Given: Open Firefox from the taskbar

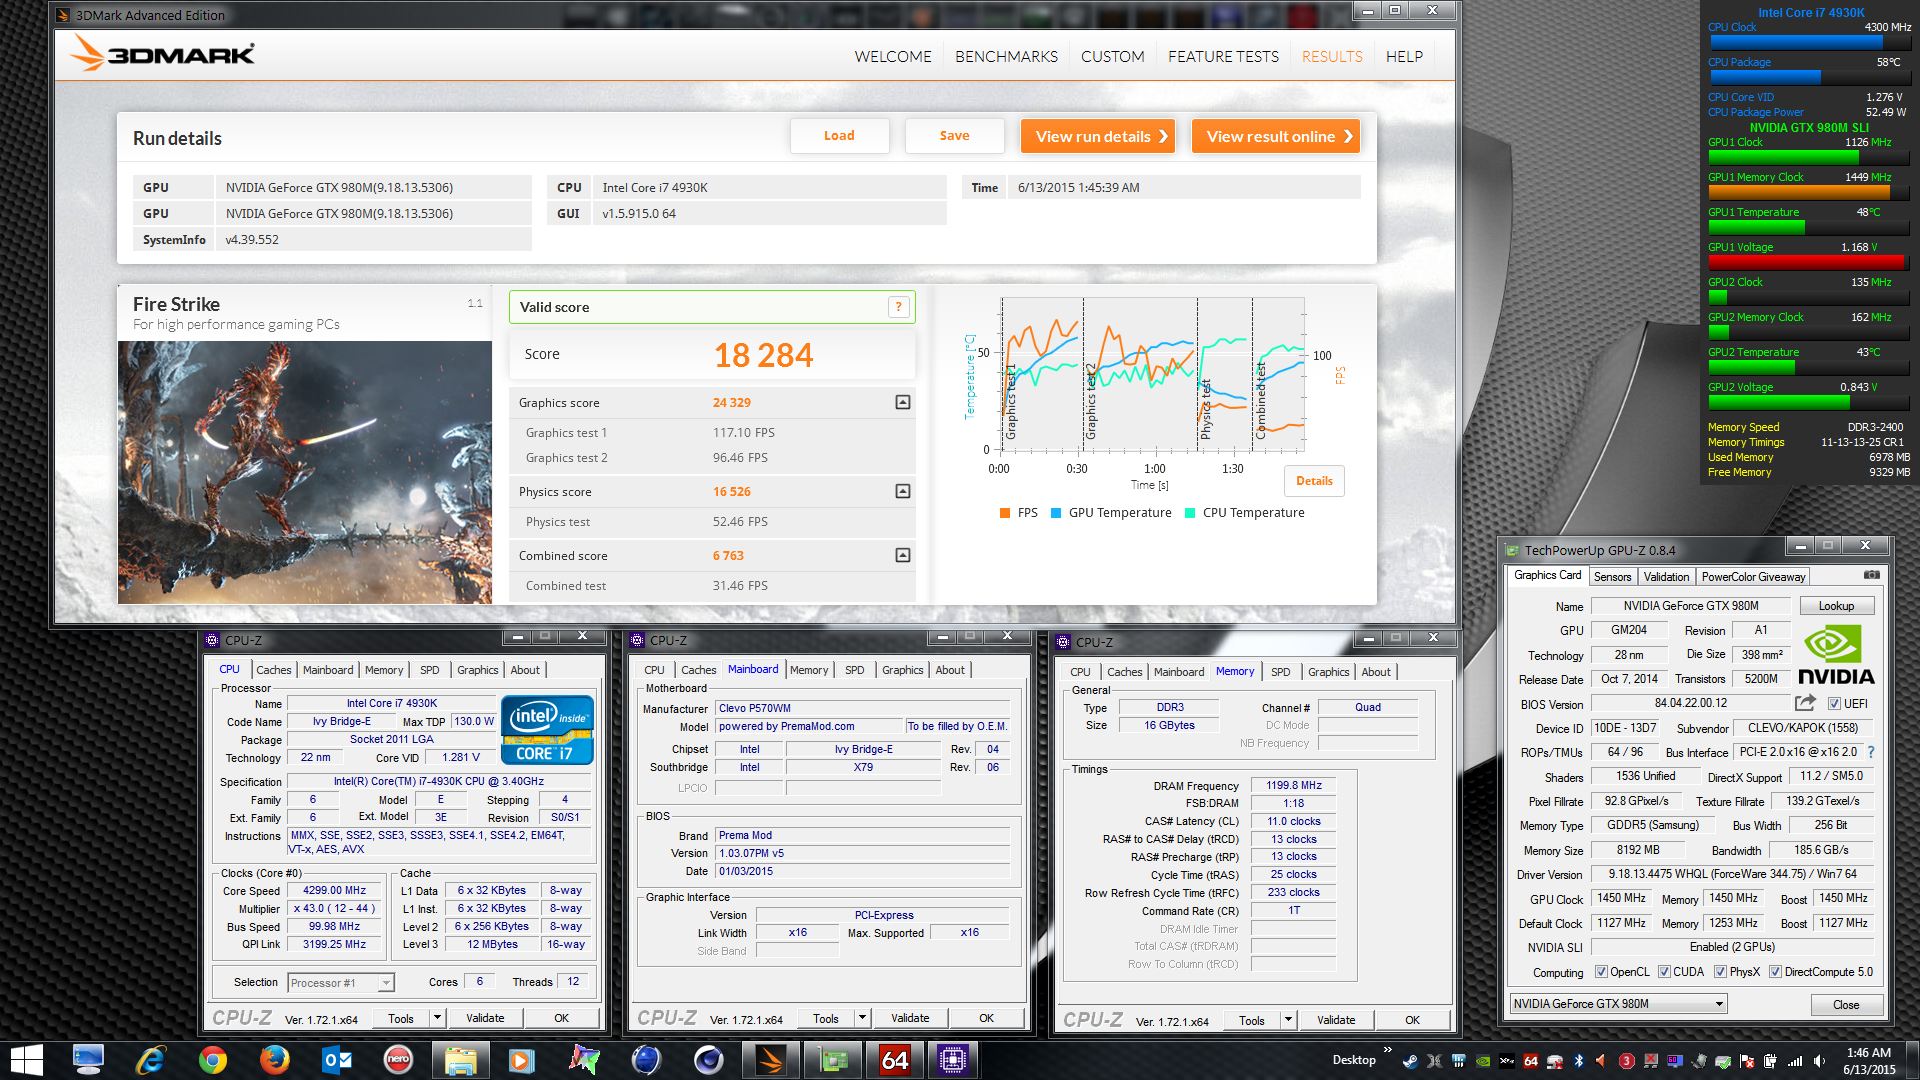Looking at the screenshot, I should tap(274, 1060).
